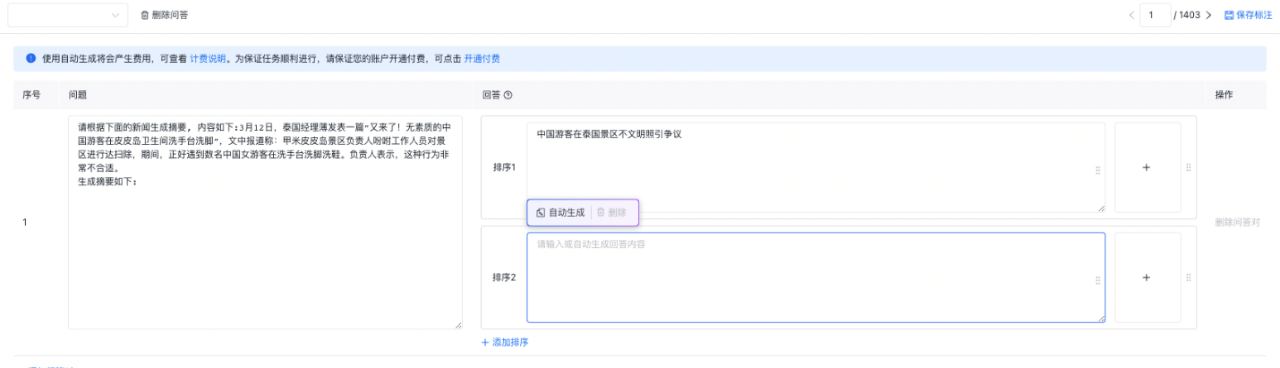The image size is (1280, 368).
Task: Click the 自动生成 button
Action: click(560, 212)
